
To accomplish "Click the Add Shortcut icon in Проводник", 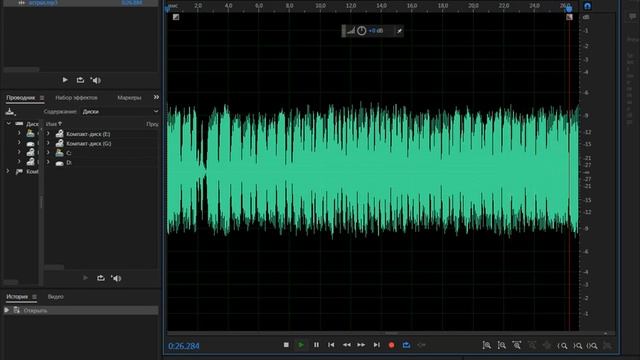I will pyautogui.click(x=10, y=112).
